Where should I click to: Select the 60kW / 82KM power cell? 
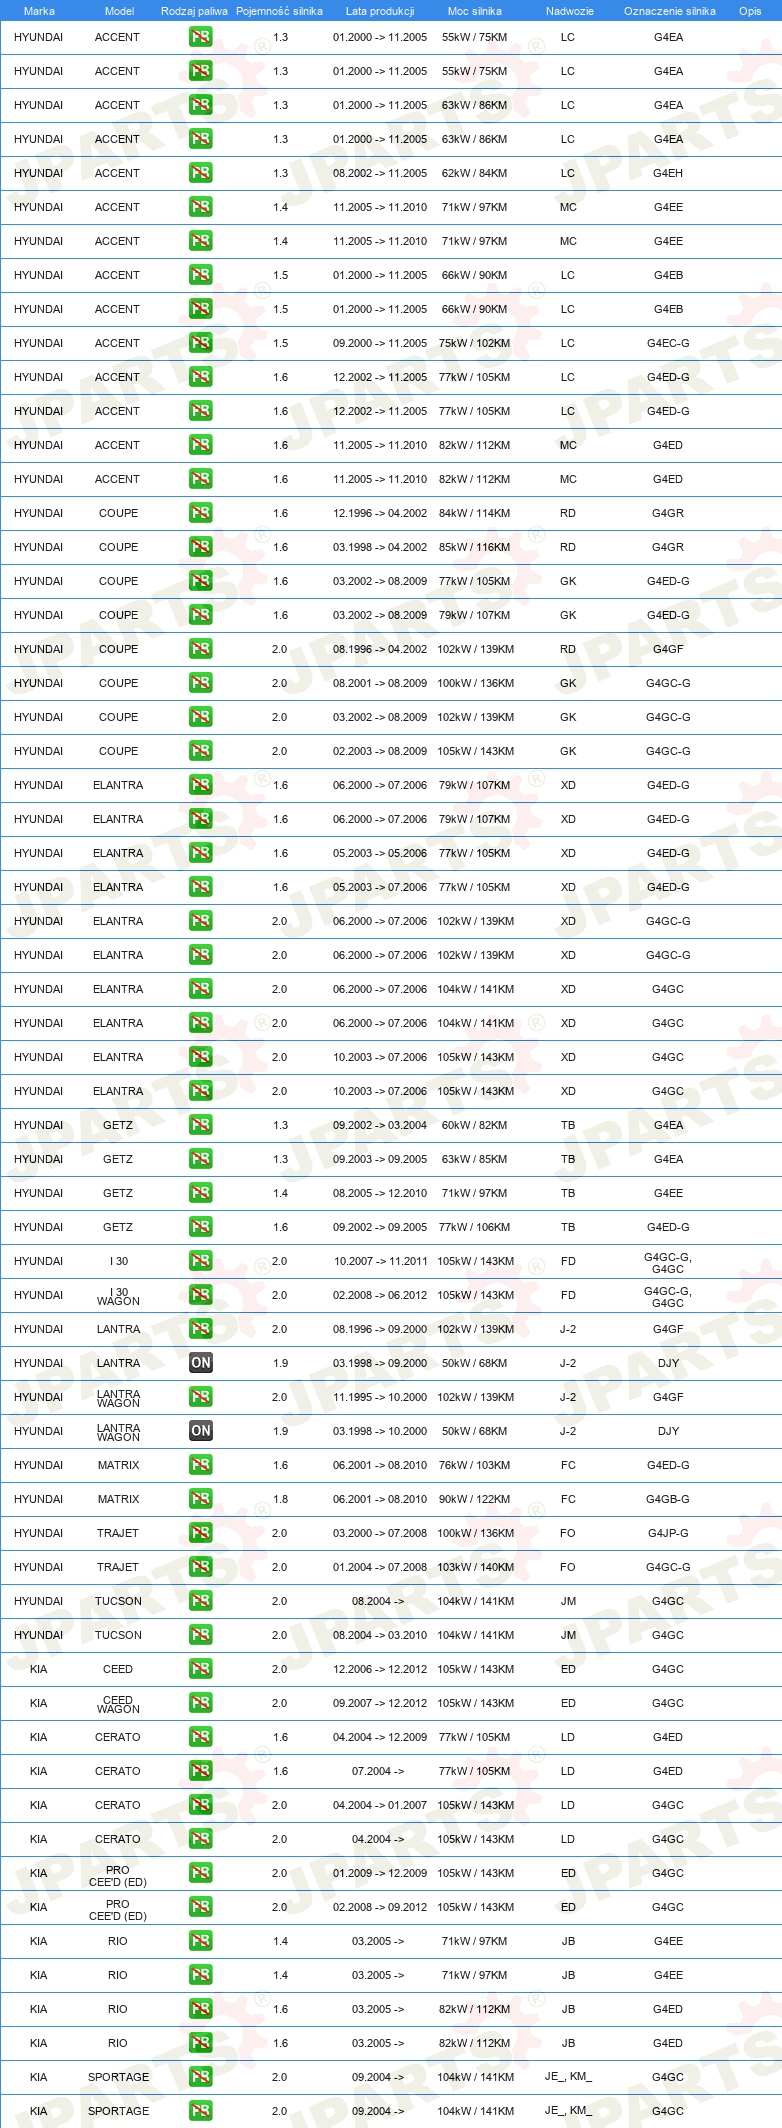click(475, 1125)
